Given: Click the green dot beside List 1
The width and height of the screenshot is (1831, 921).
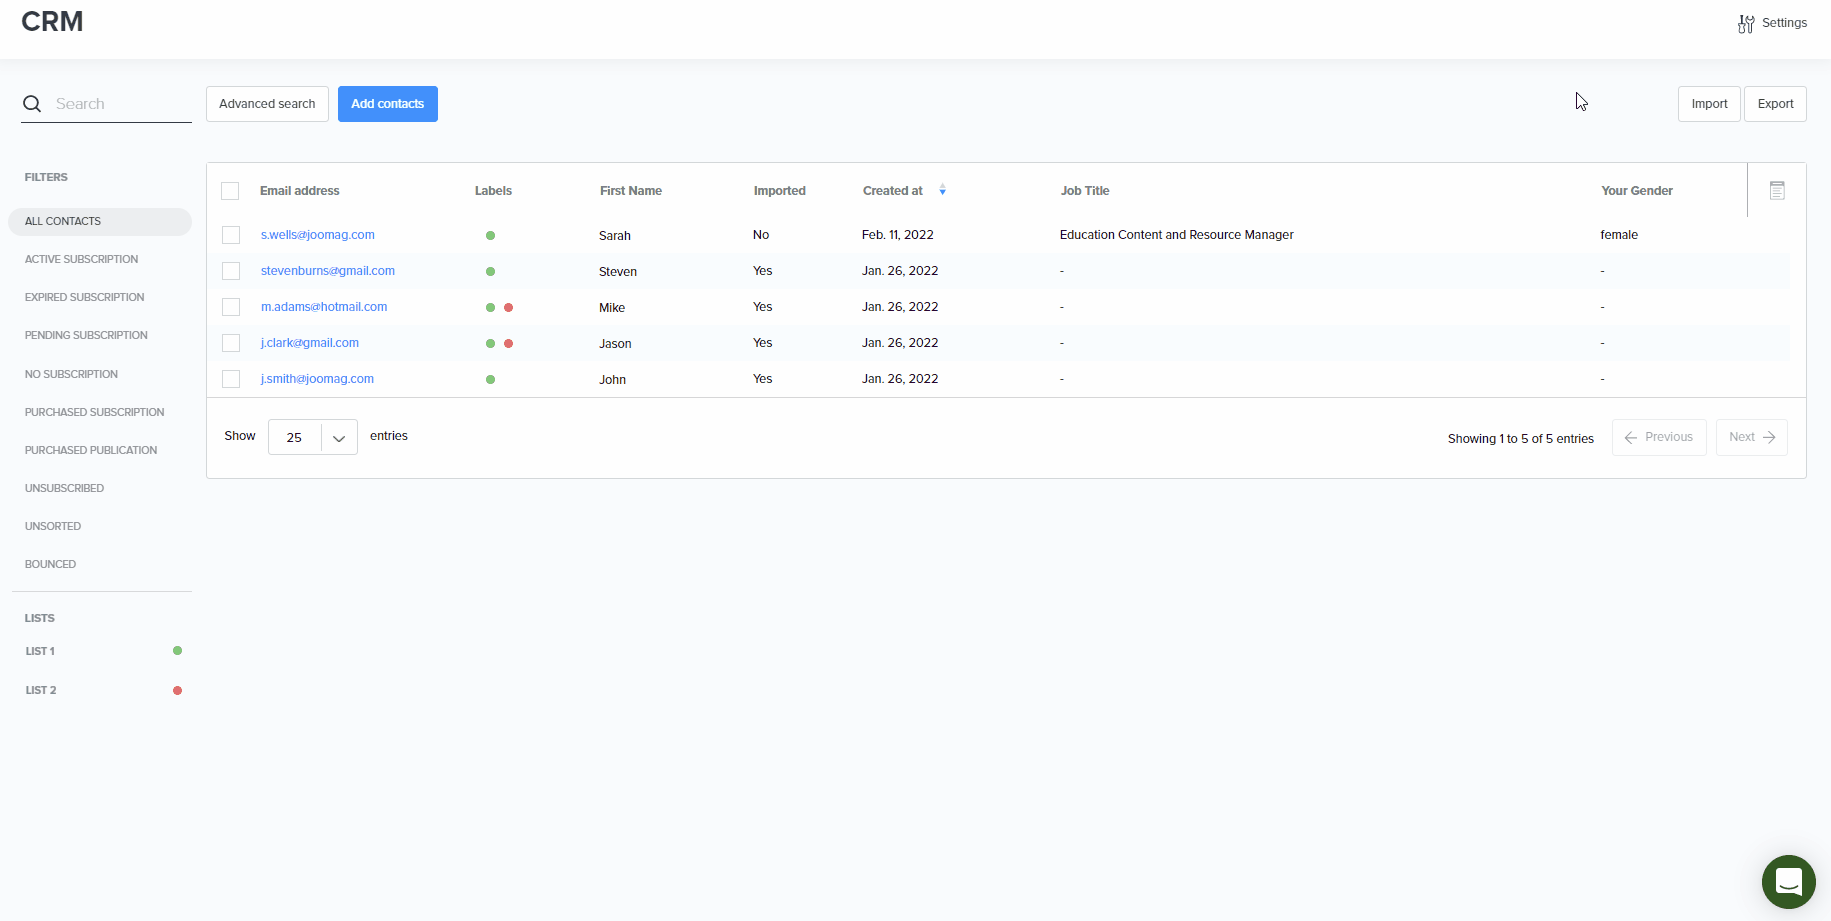Looking at the screenshot, I should pyautogui.click(x=177, y=651).
